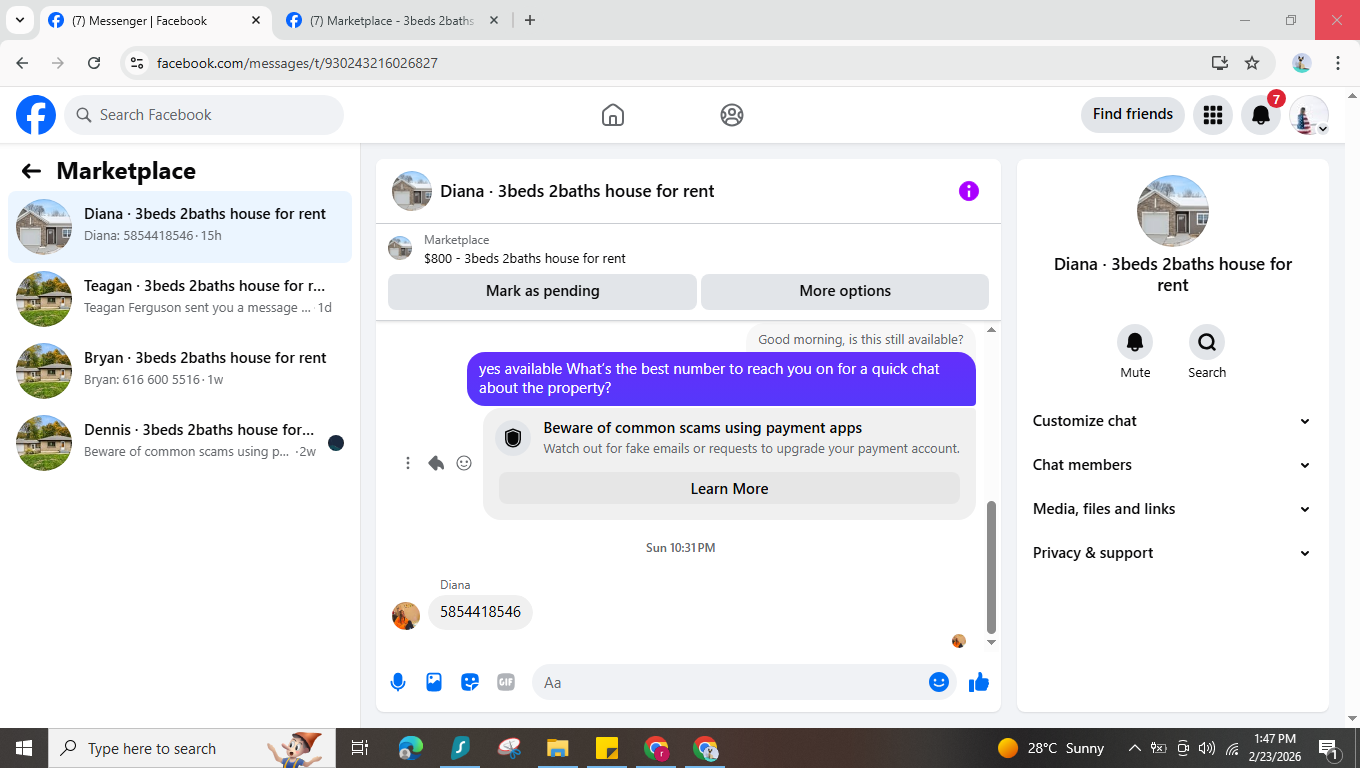Viewport: 1360px width, 768px height.
Task: Bookmark this tab star icon
Action: click(1252, 63)
